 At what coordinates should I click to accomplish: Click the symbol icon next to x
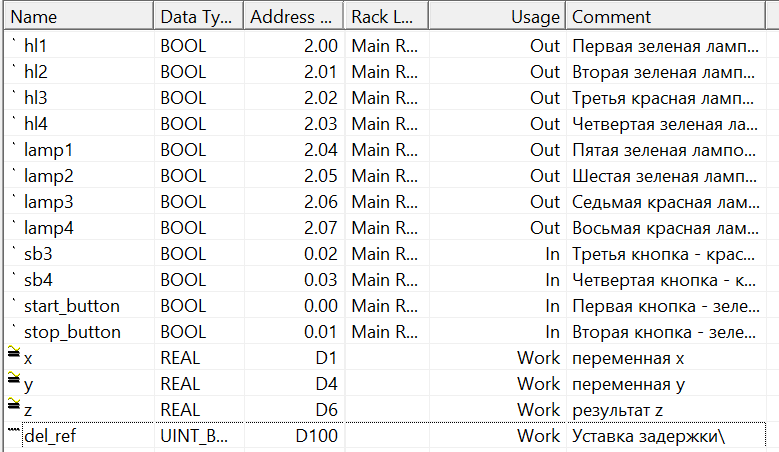[14, 352]
